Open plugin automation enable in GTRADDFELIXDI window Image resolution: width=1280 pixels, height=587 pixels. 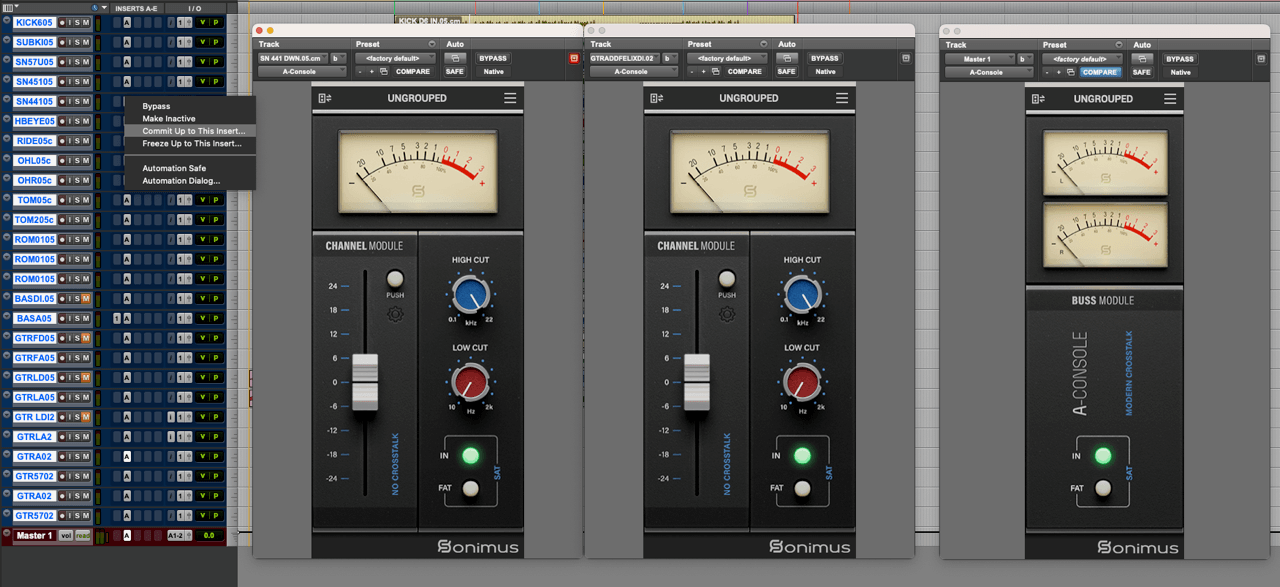coord(786,58)
